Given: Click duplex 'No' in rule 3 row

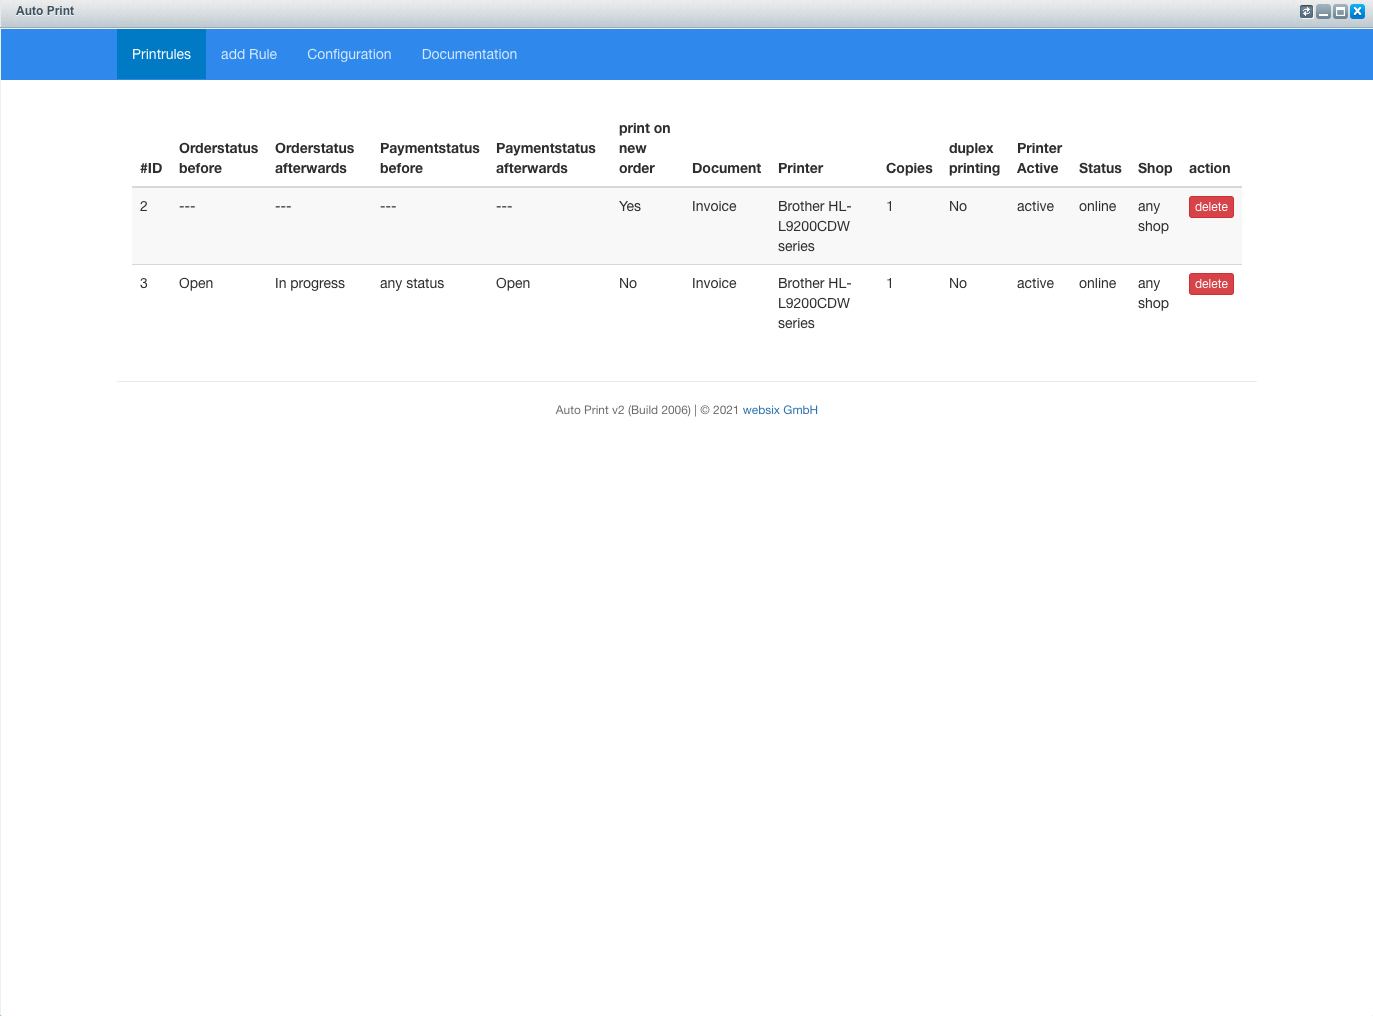Looking at the screenshot, I should (x=958, y=283).
